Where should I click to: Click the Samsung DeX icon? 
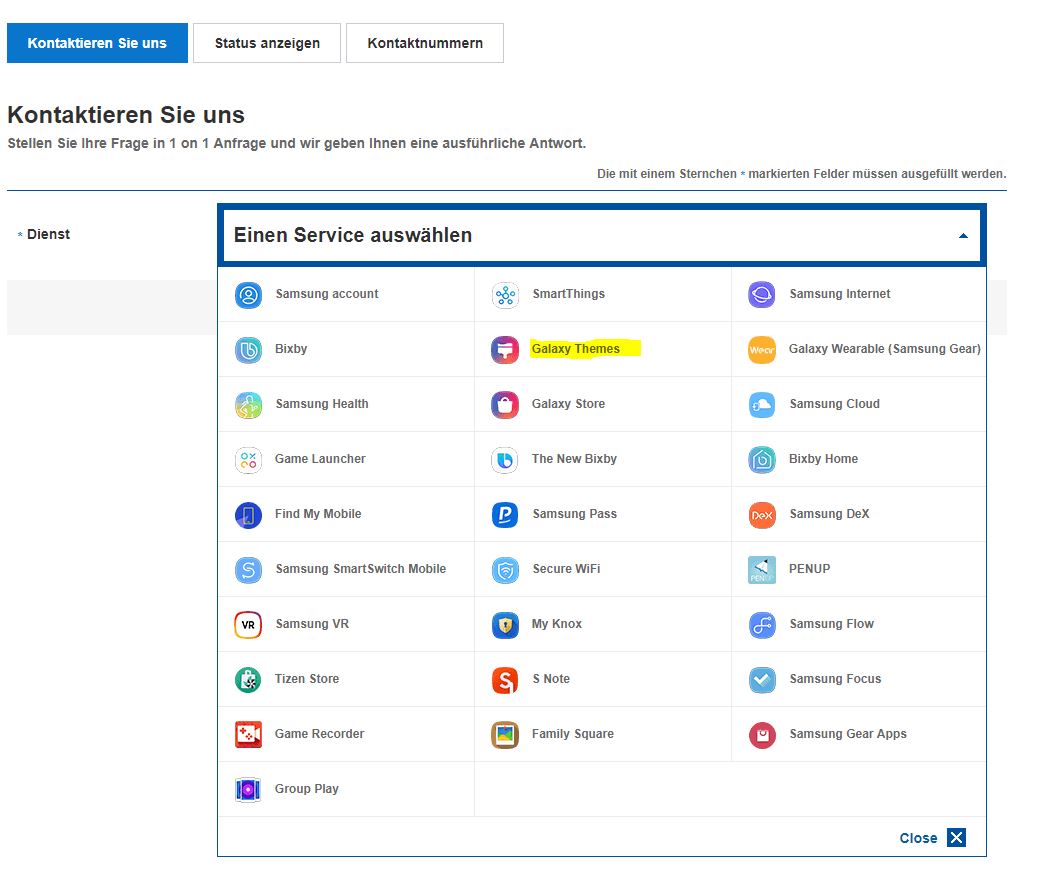tap(762, 515)
